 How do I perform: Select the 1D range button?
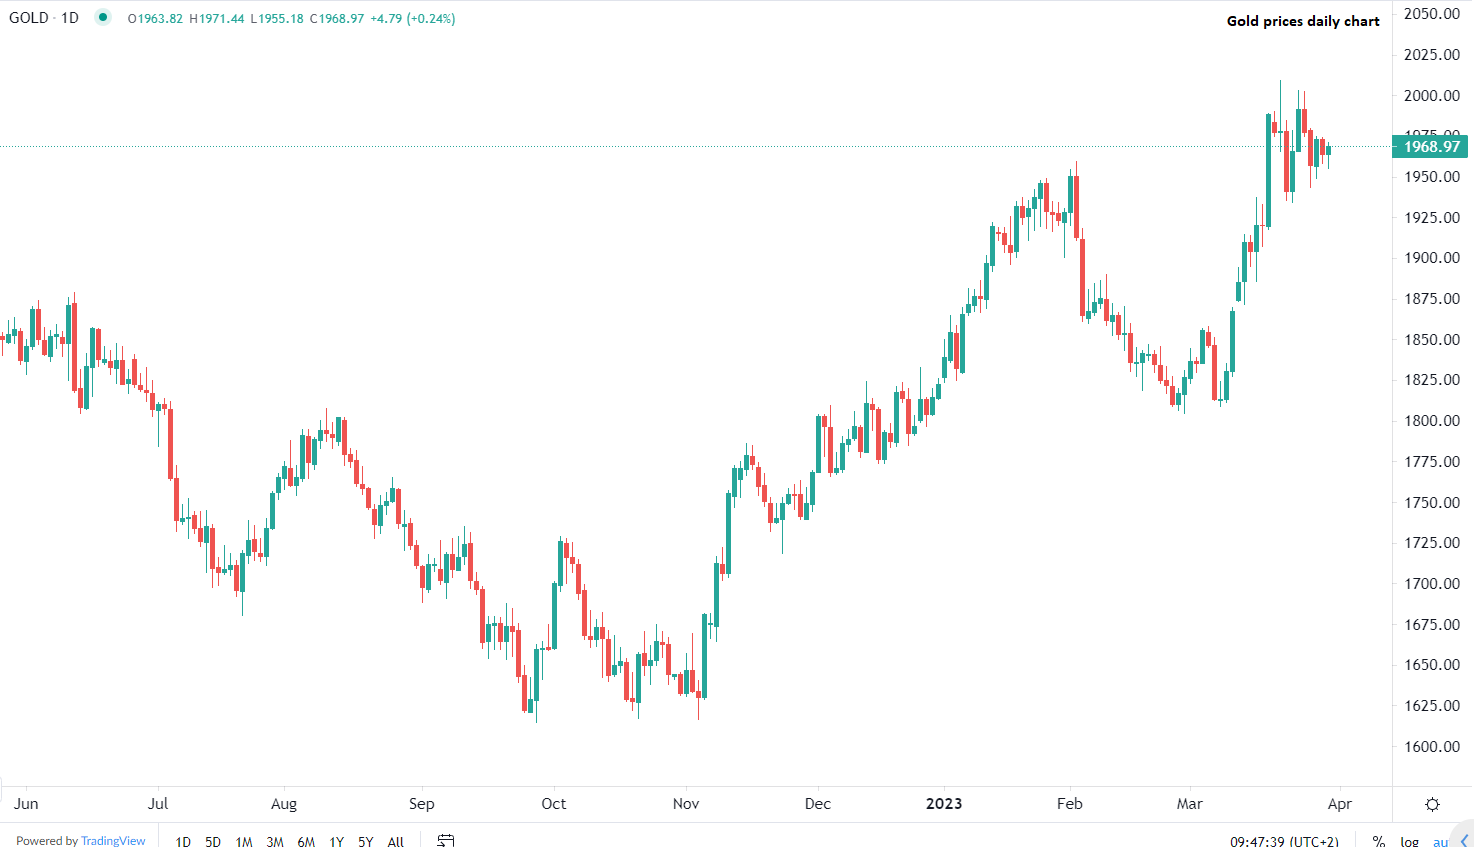[x=182, y=841]
